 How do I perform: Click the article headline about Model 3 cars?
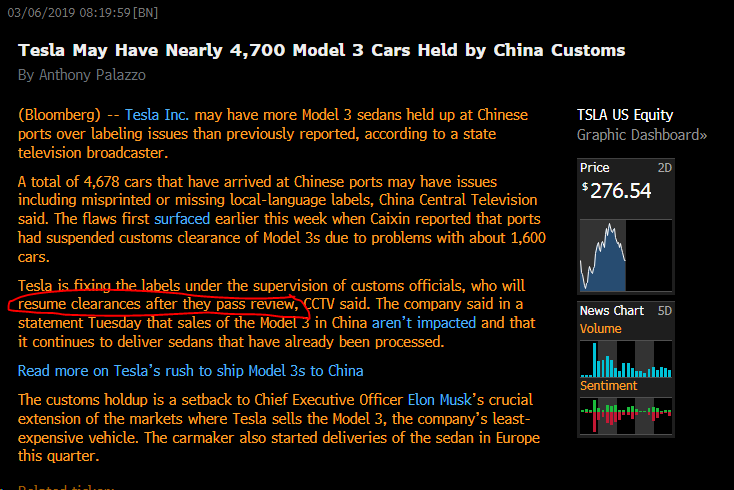(321, 50)
